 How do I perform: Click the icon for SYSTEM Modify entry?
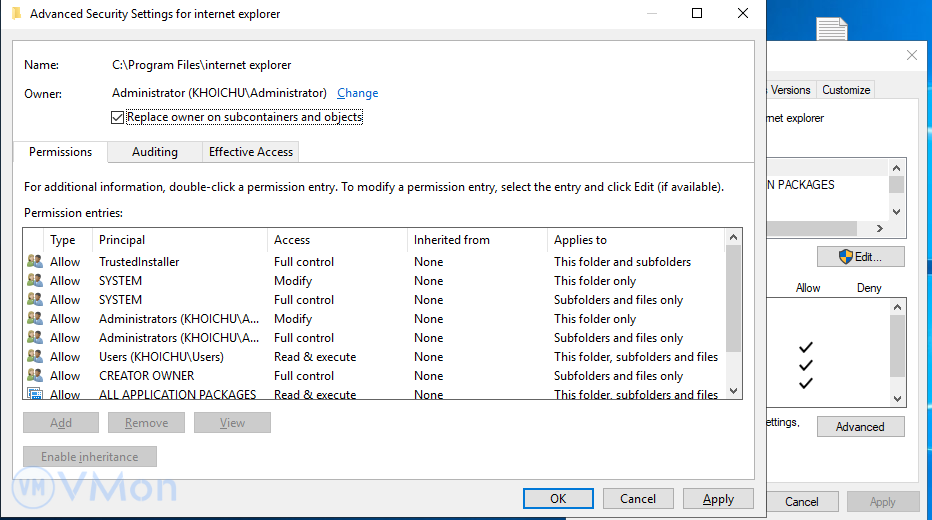[35, 281]
